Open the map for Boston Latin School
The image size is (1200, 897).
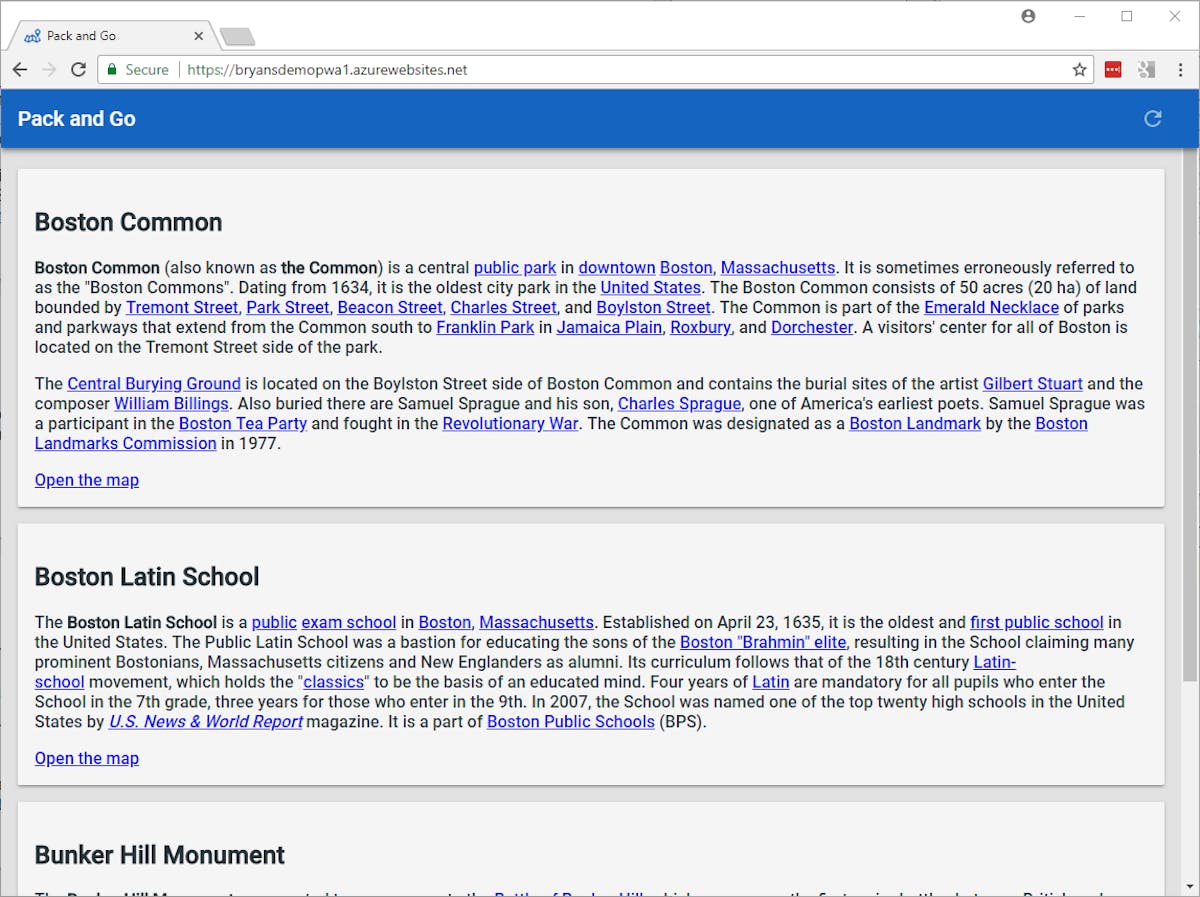[x=87, y=758]
